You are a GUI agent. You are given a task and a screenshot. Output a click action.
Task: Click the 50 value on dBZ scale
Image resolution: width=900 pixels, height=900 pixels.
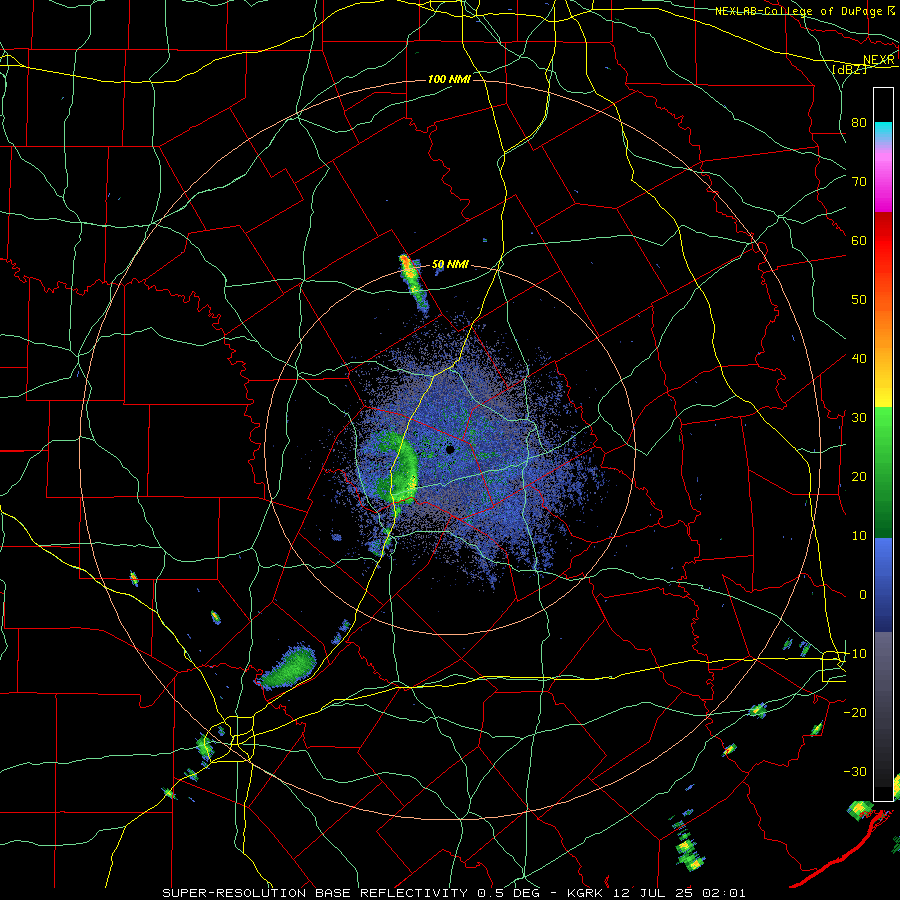click(x=859, y=300)
